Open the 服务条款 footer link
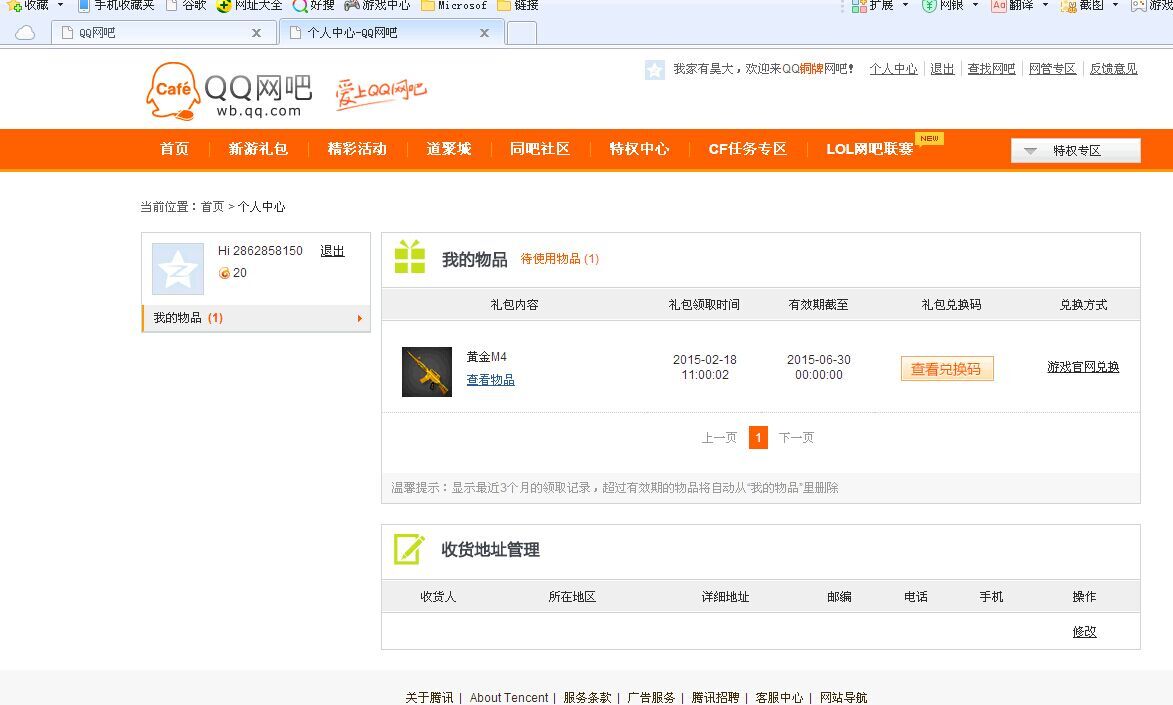The width and height of the screenshot is (1173, 705). 587,698
